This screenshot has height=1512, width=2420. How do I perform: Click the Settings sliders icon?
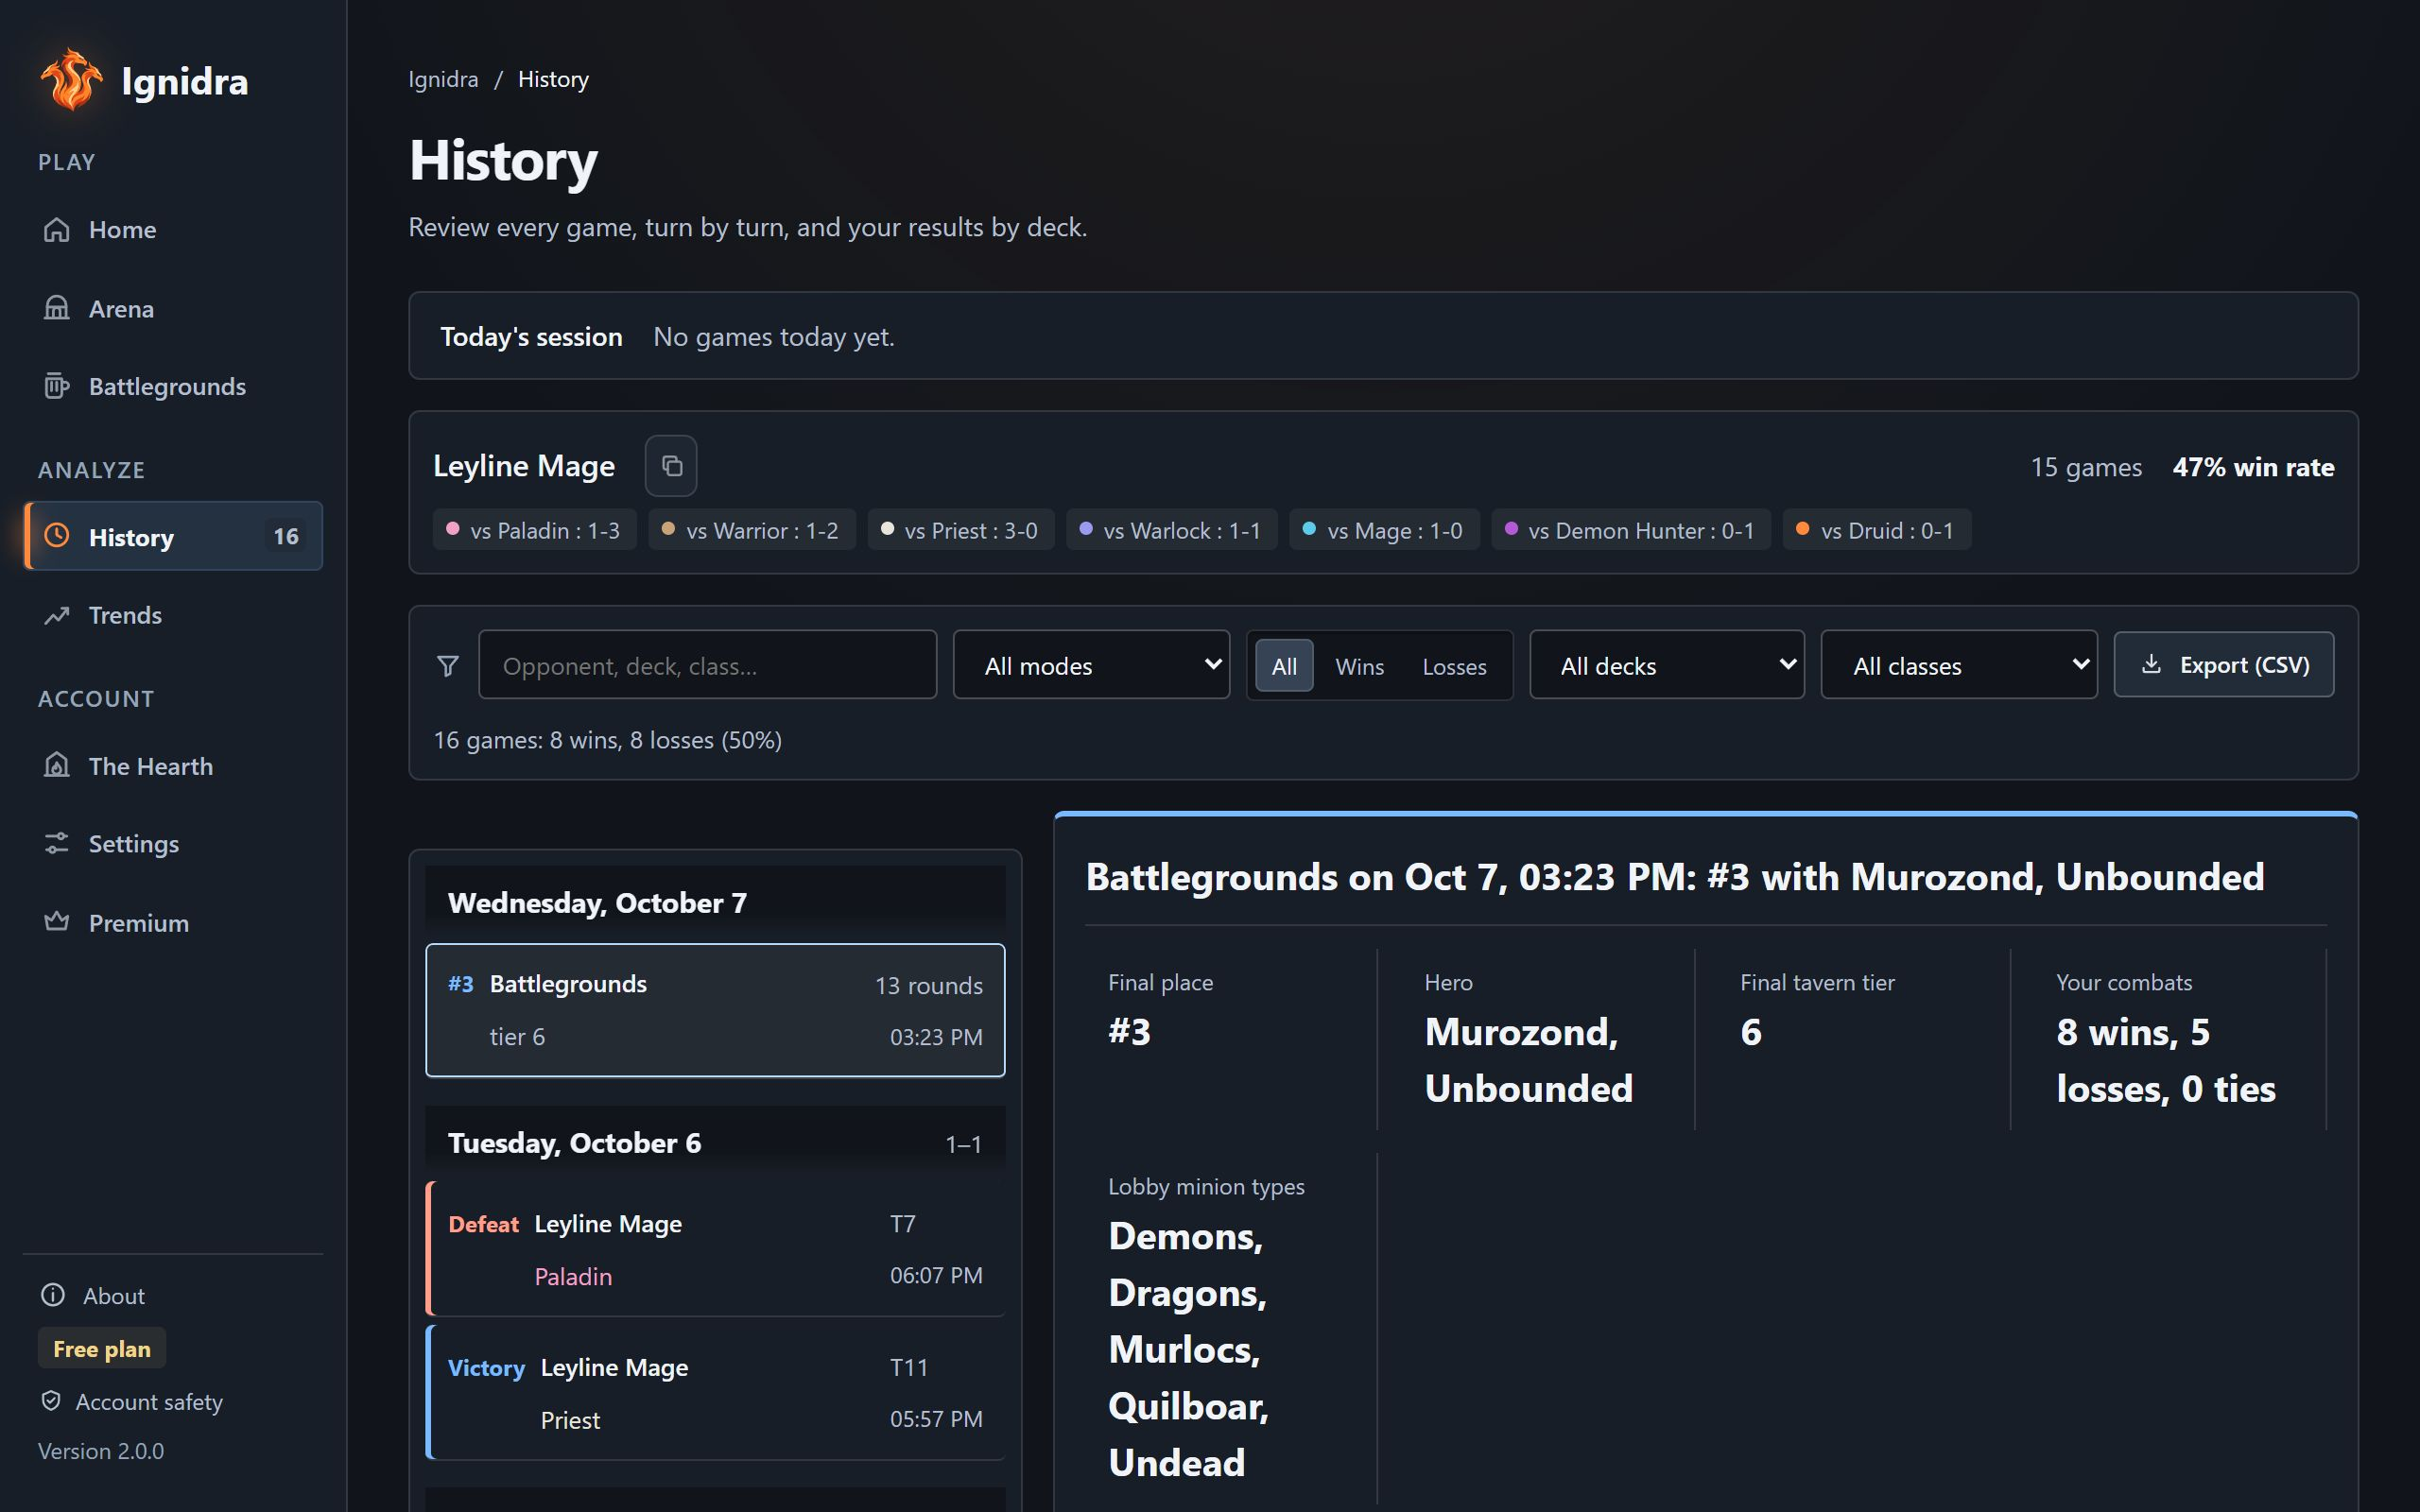(x=57, y=843)
